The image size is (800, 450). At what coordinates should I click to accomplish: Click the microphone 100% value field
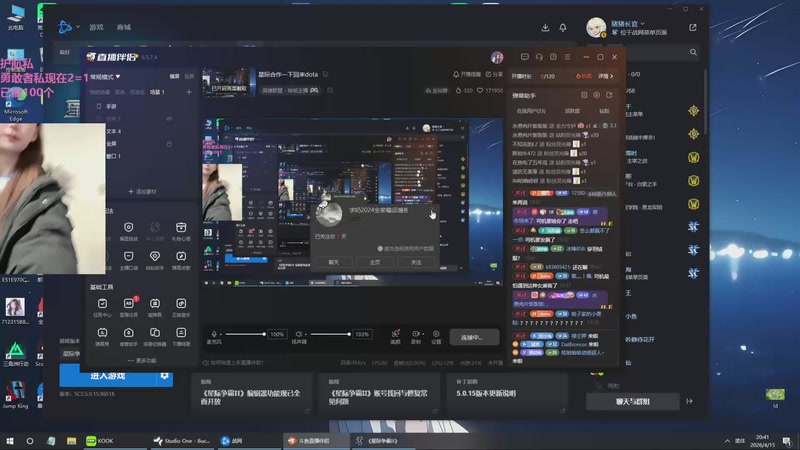pyautogui.click(x=277, y=334)
